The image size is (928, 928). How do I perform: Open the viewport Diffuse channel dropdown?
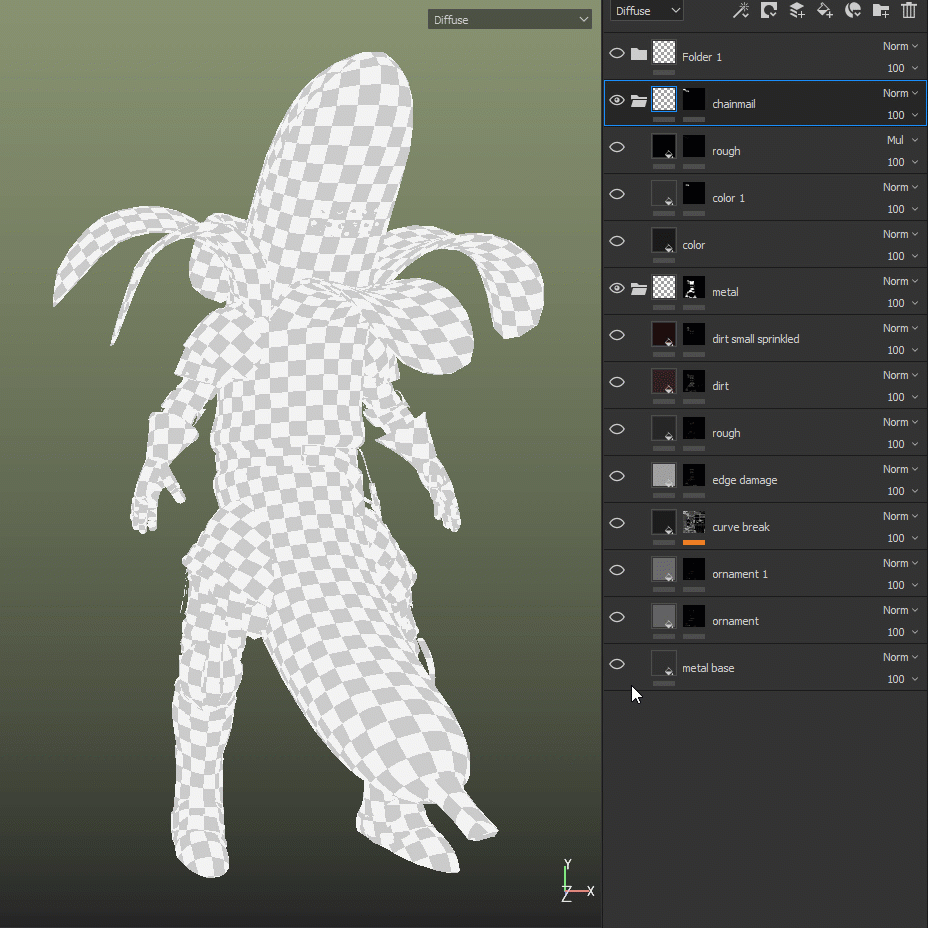coord(510,19)
